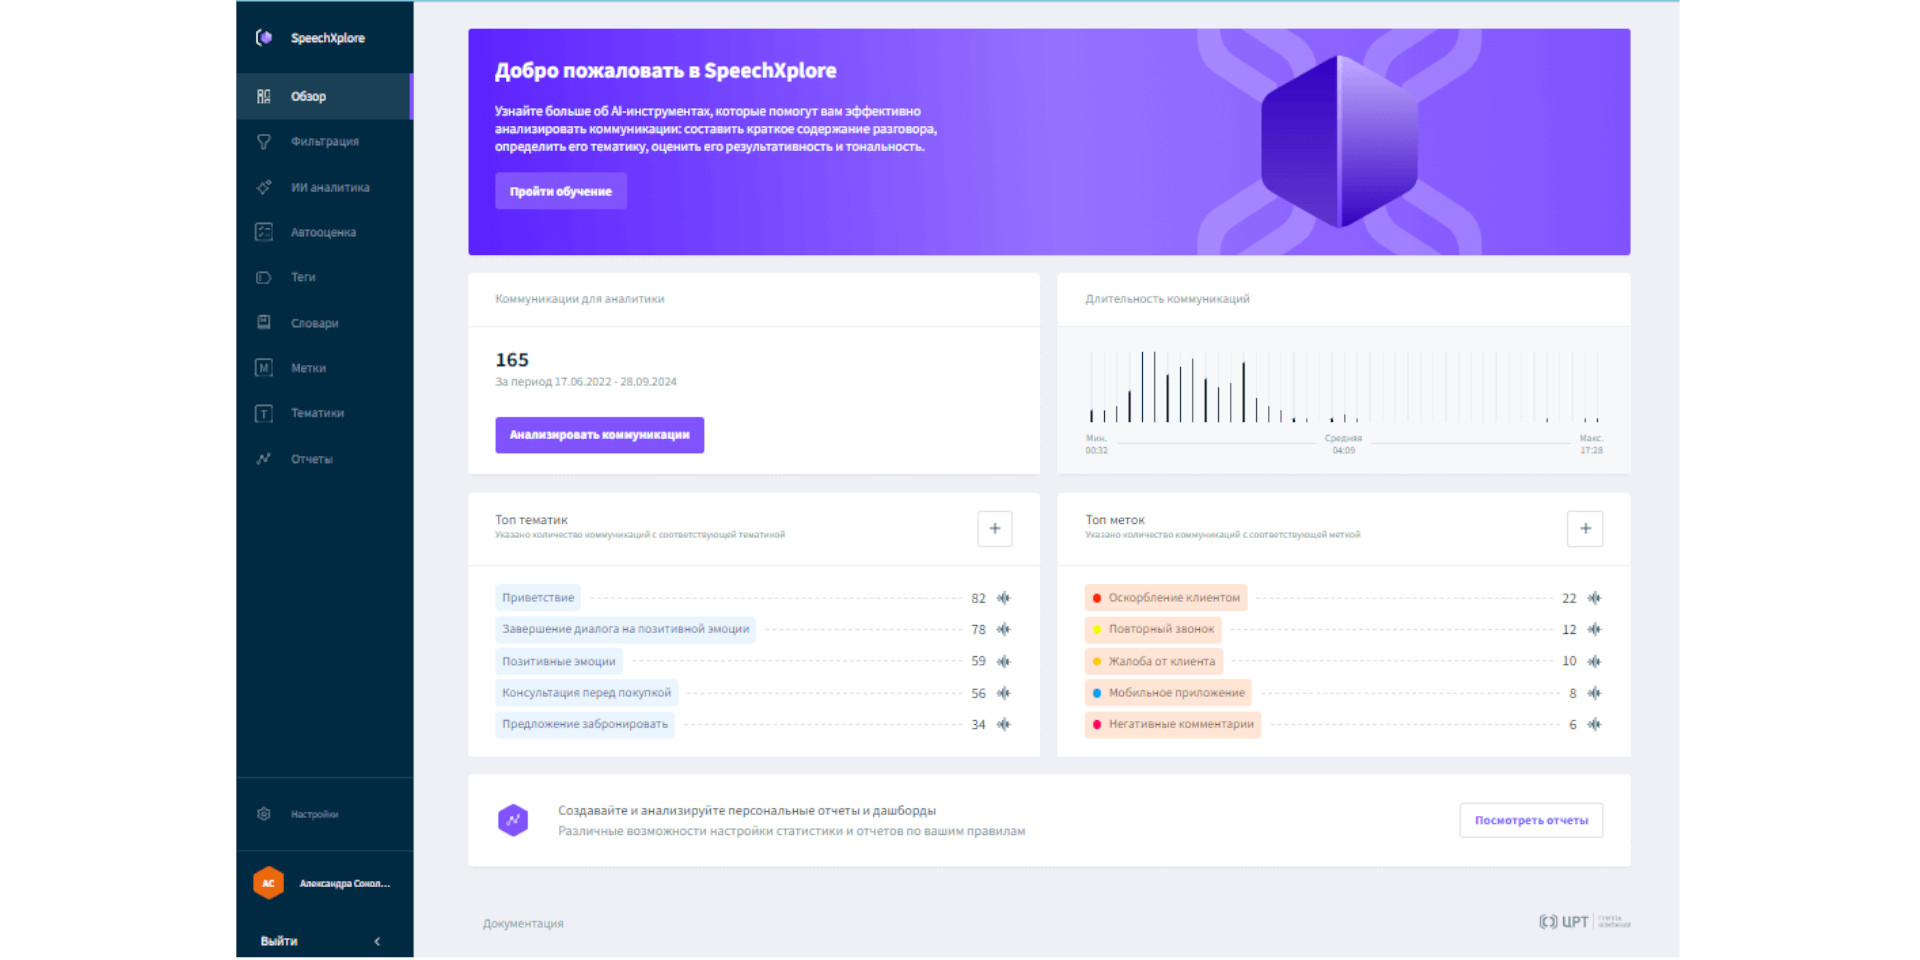Collapse the sidebar with chevron arrow
The image size is (1920, 960).
(377, 941)
